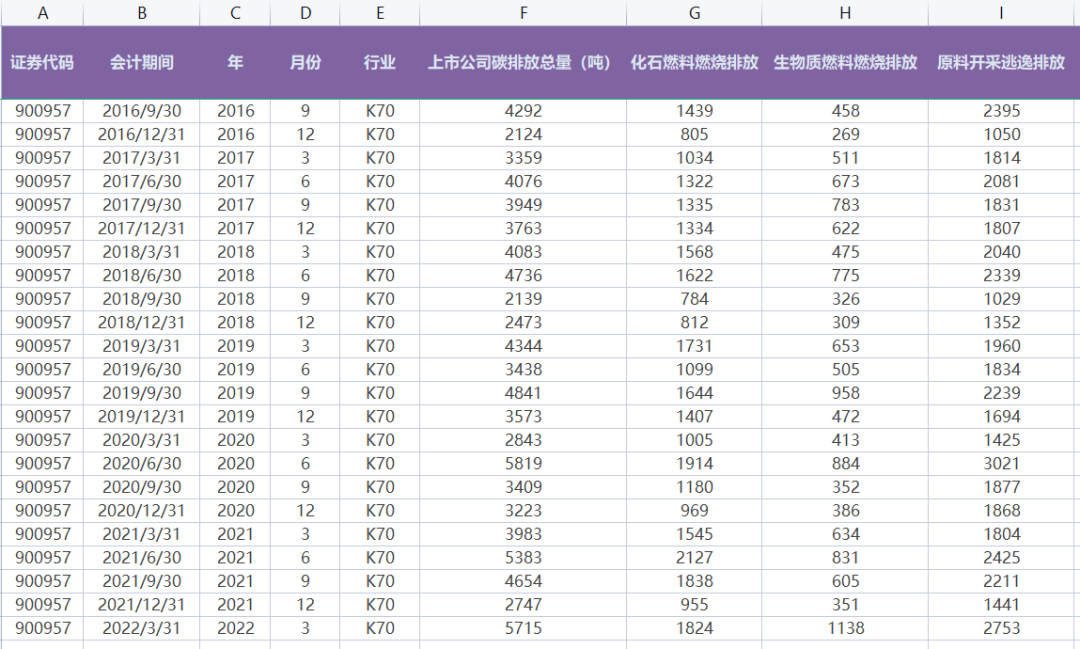This screenshot has height=649, width=1080.
Task: Select K70 cell in 2022/3/31 row
Action: tap(380, 628)
